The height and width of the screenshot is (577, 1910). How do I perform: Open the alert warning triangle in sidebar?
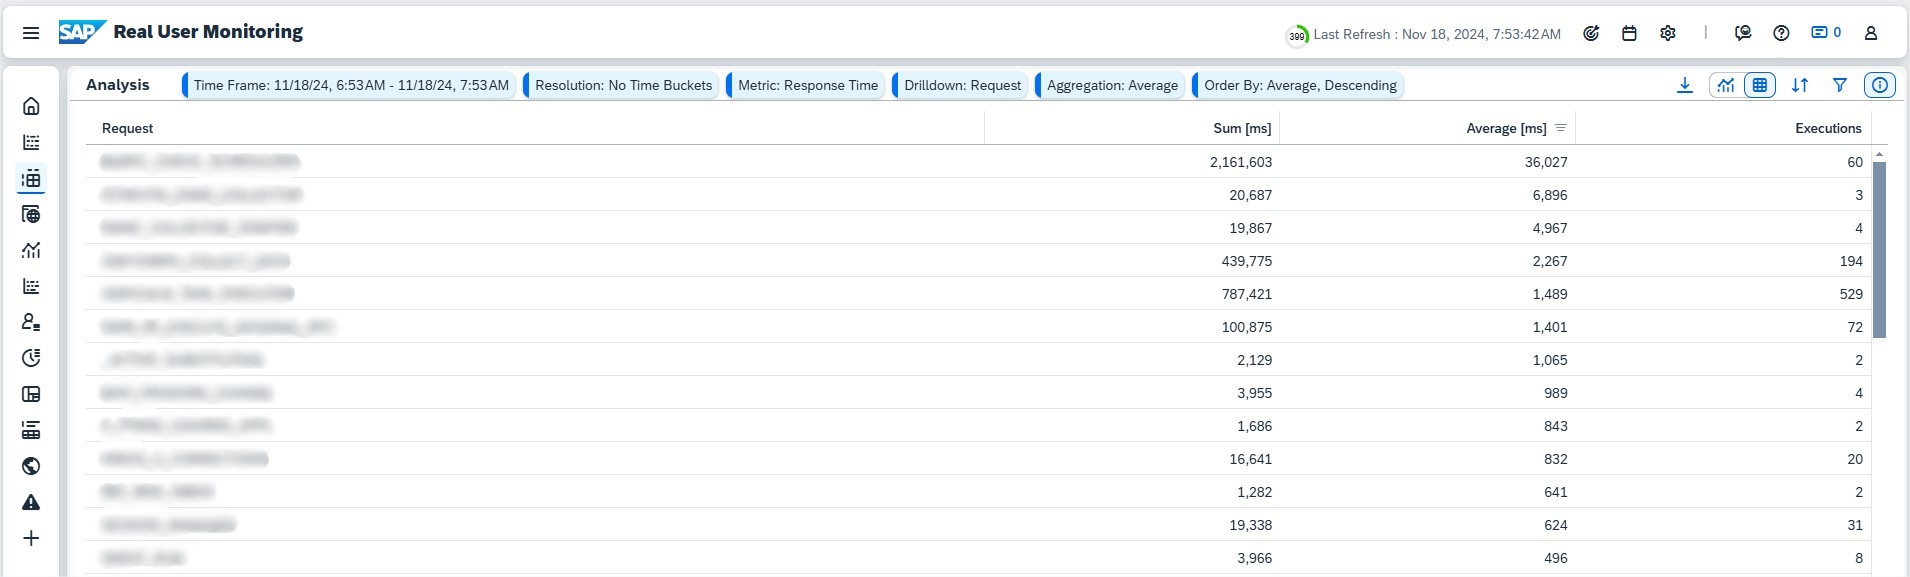tap(31, 502)
